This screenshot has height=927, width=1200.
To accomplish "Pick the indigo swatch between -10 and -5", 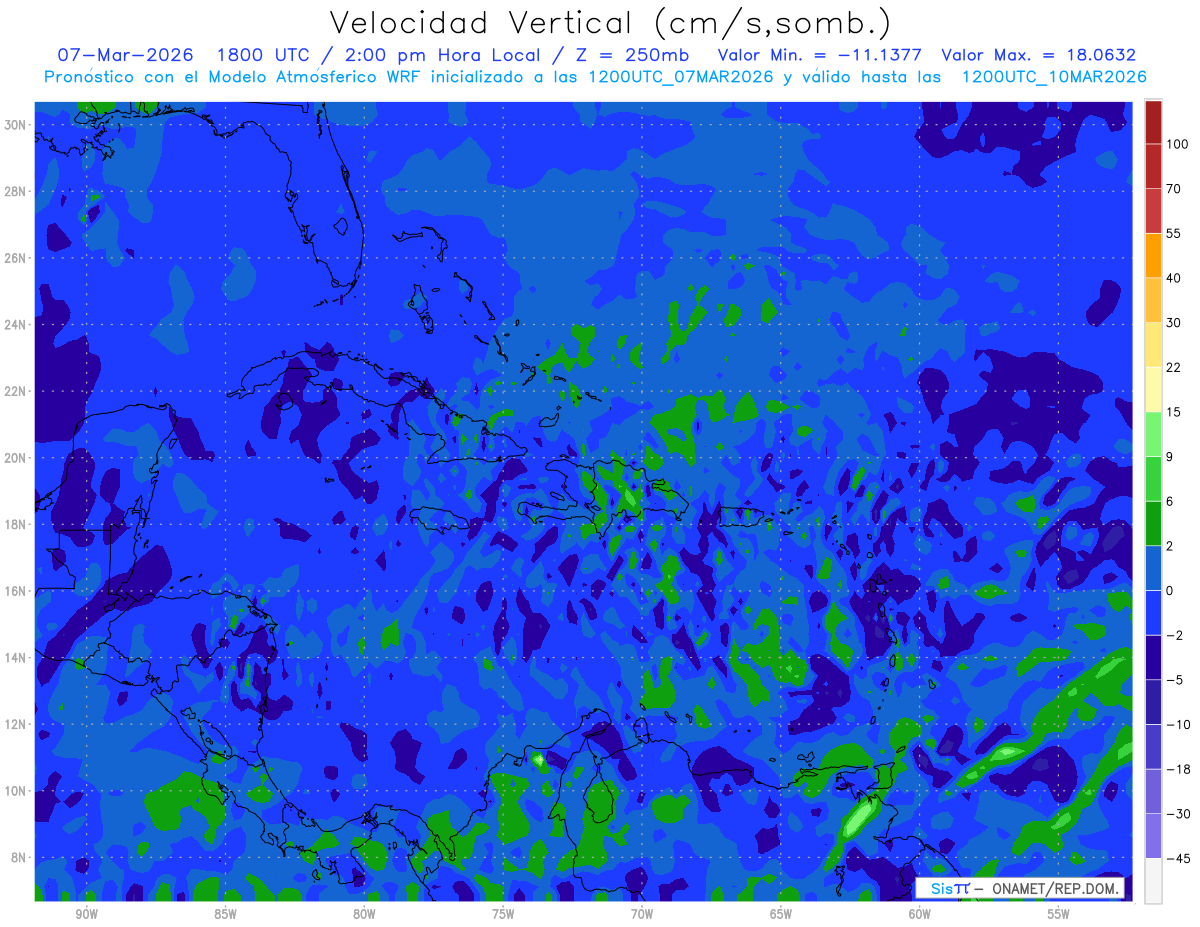I will click(x=1153, y=702).
